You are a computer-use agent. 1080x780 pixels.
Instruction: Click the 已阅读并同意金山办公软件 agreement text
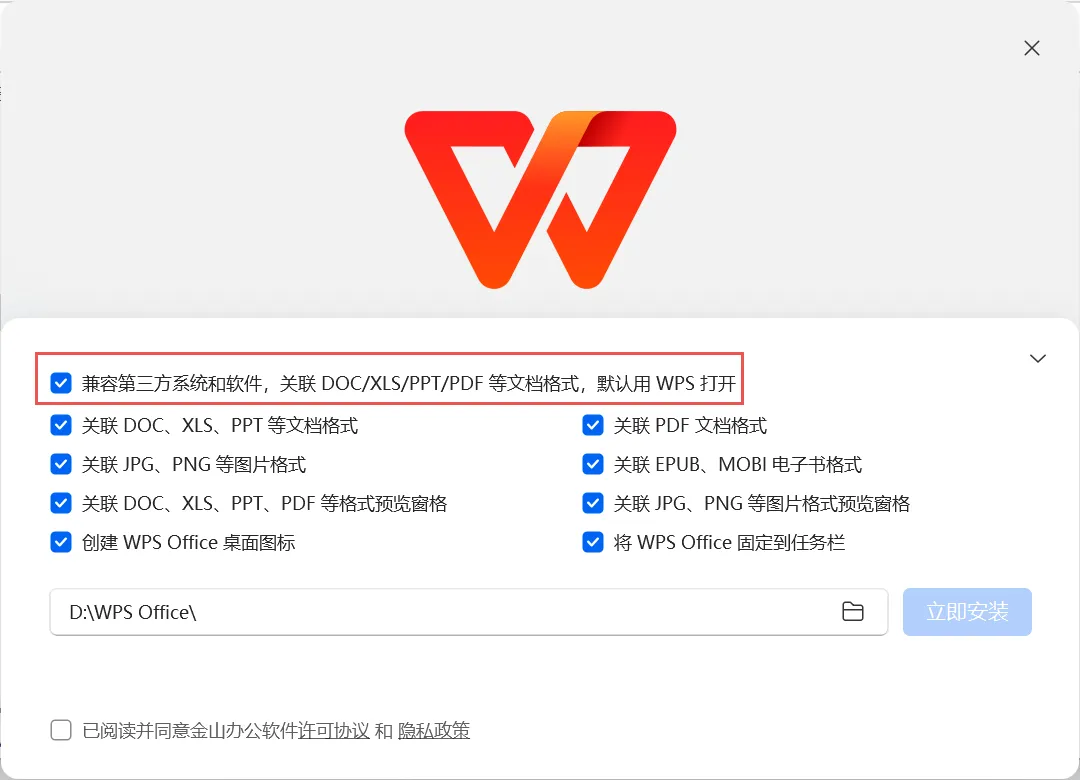click(190, 730)
